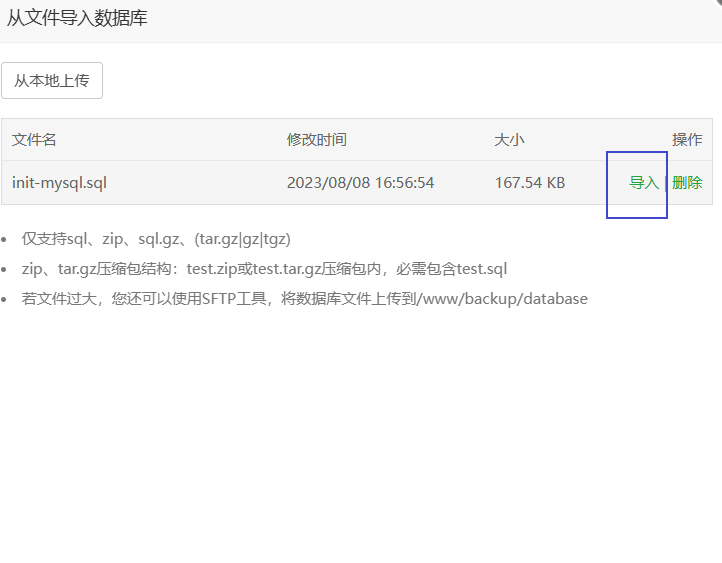Viewport: 722px width, 563px height.
Task: Click the 从文件导入数据库 dialog title
Action: [x=77, y=18]
